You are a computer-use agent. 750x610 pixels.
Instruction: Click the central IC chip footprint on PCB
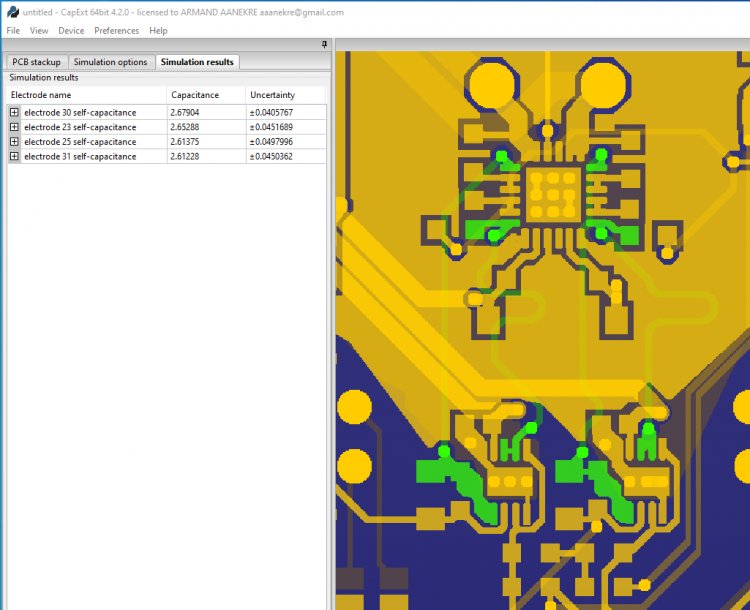[553, 195]
